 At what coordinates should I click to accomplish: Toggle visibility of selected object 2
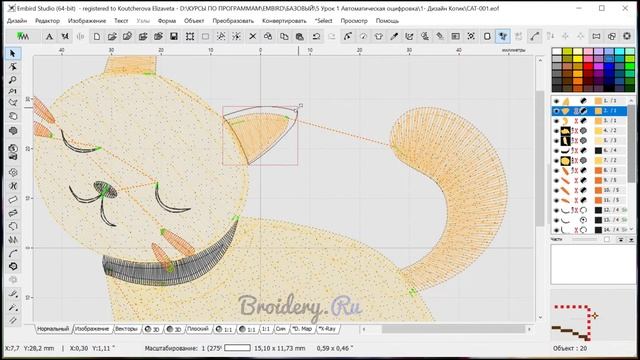(556, 111)
